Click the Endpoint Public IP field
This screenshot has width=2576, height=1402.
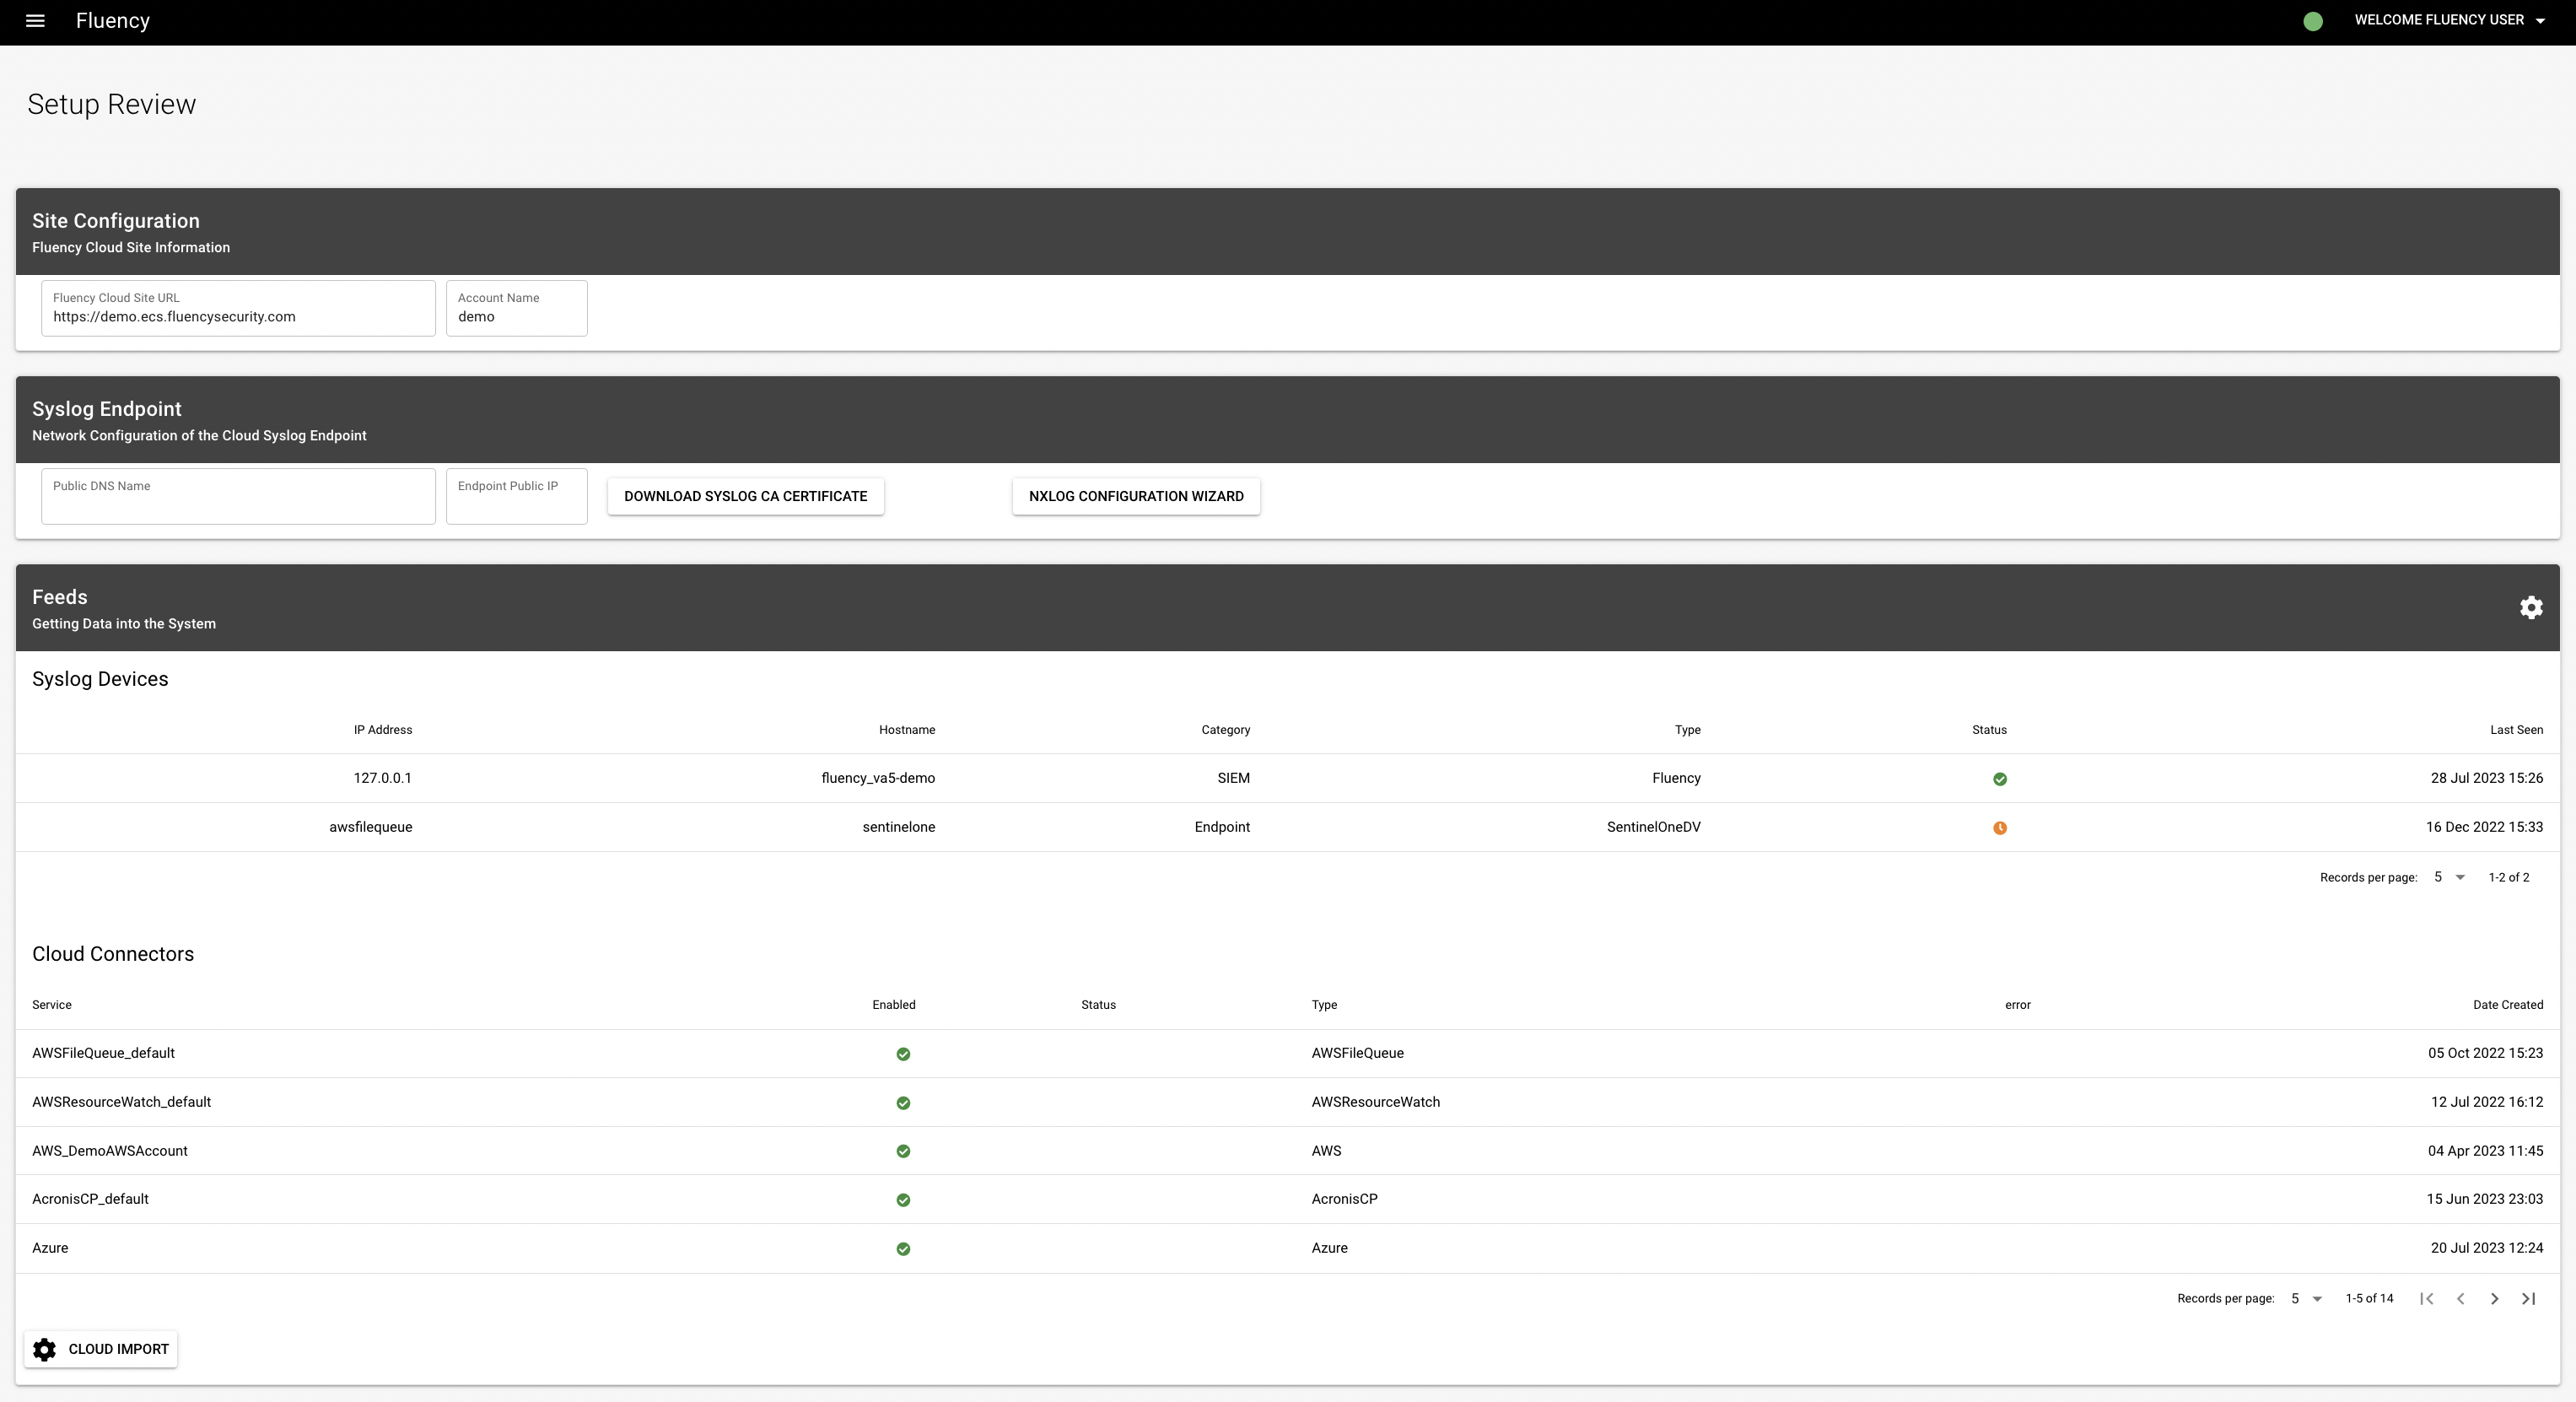coord(516,496)
